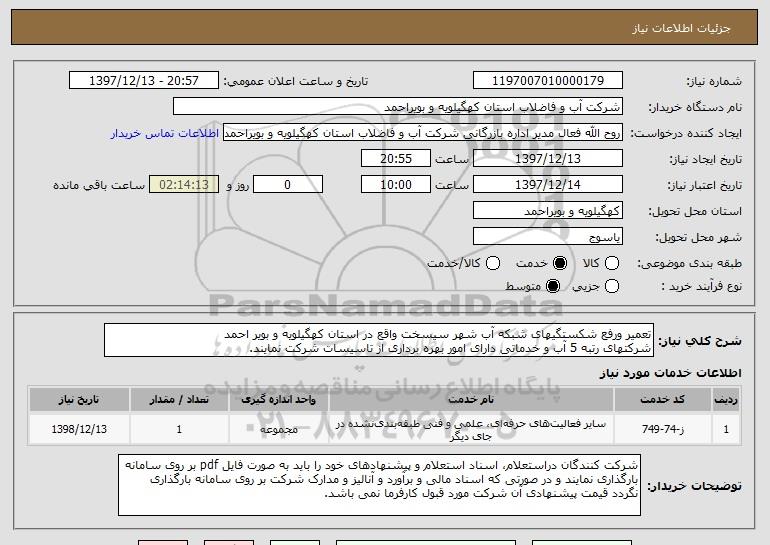Click the جزئیات اطلاعات نیاز header title

681,28
